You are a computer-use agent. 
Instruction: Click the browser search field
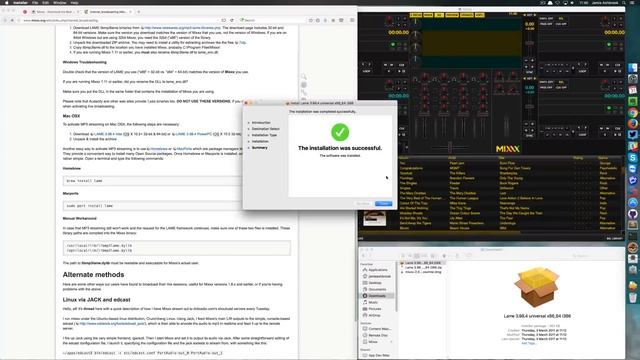point(271,20)
